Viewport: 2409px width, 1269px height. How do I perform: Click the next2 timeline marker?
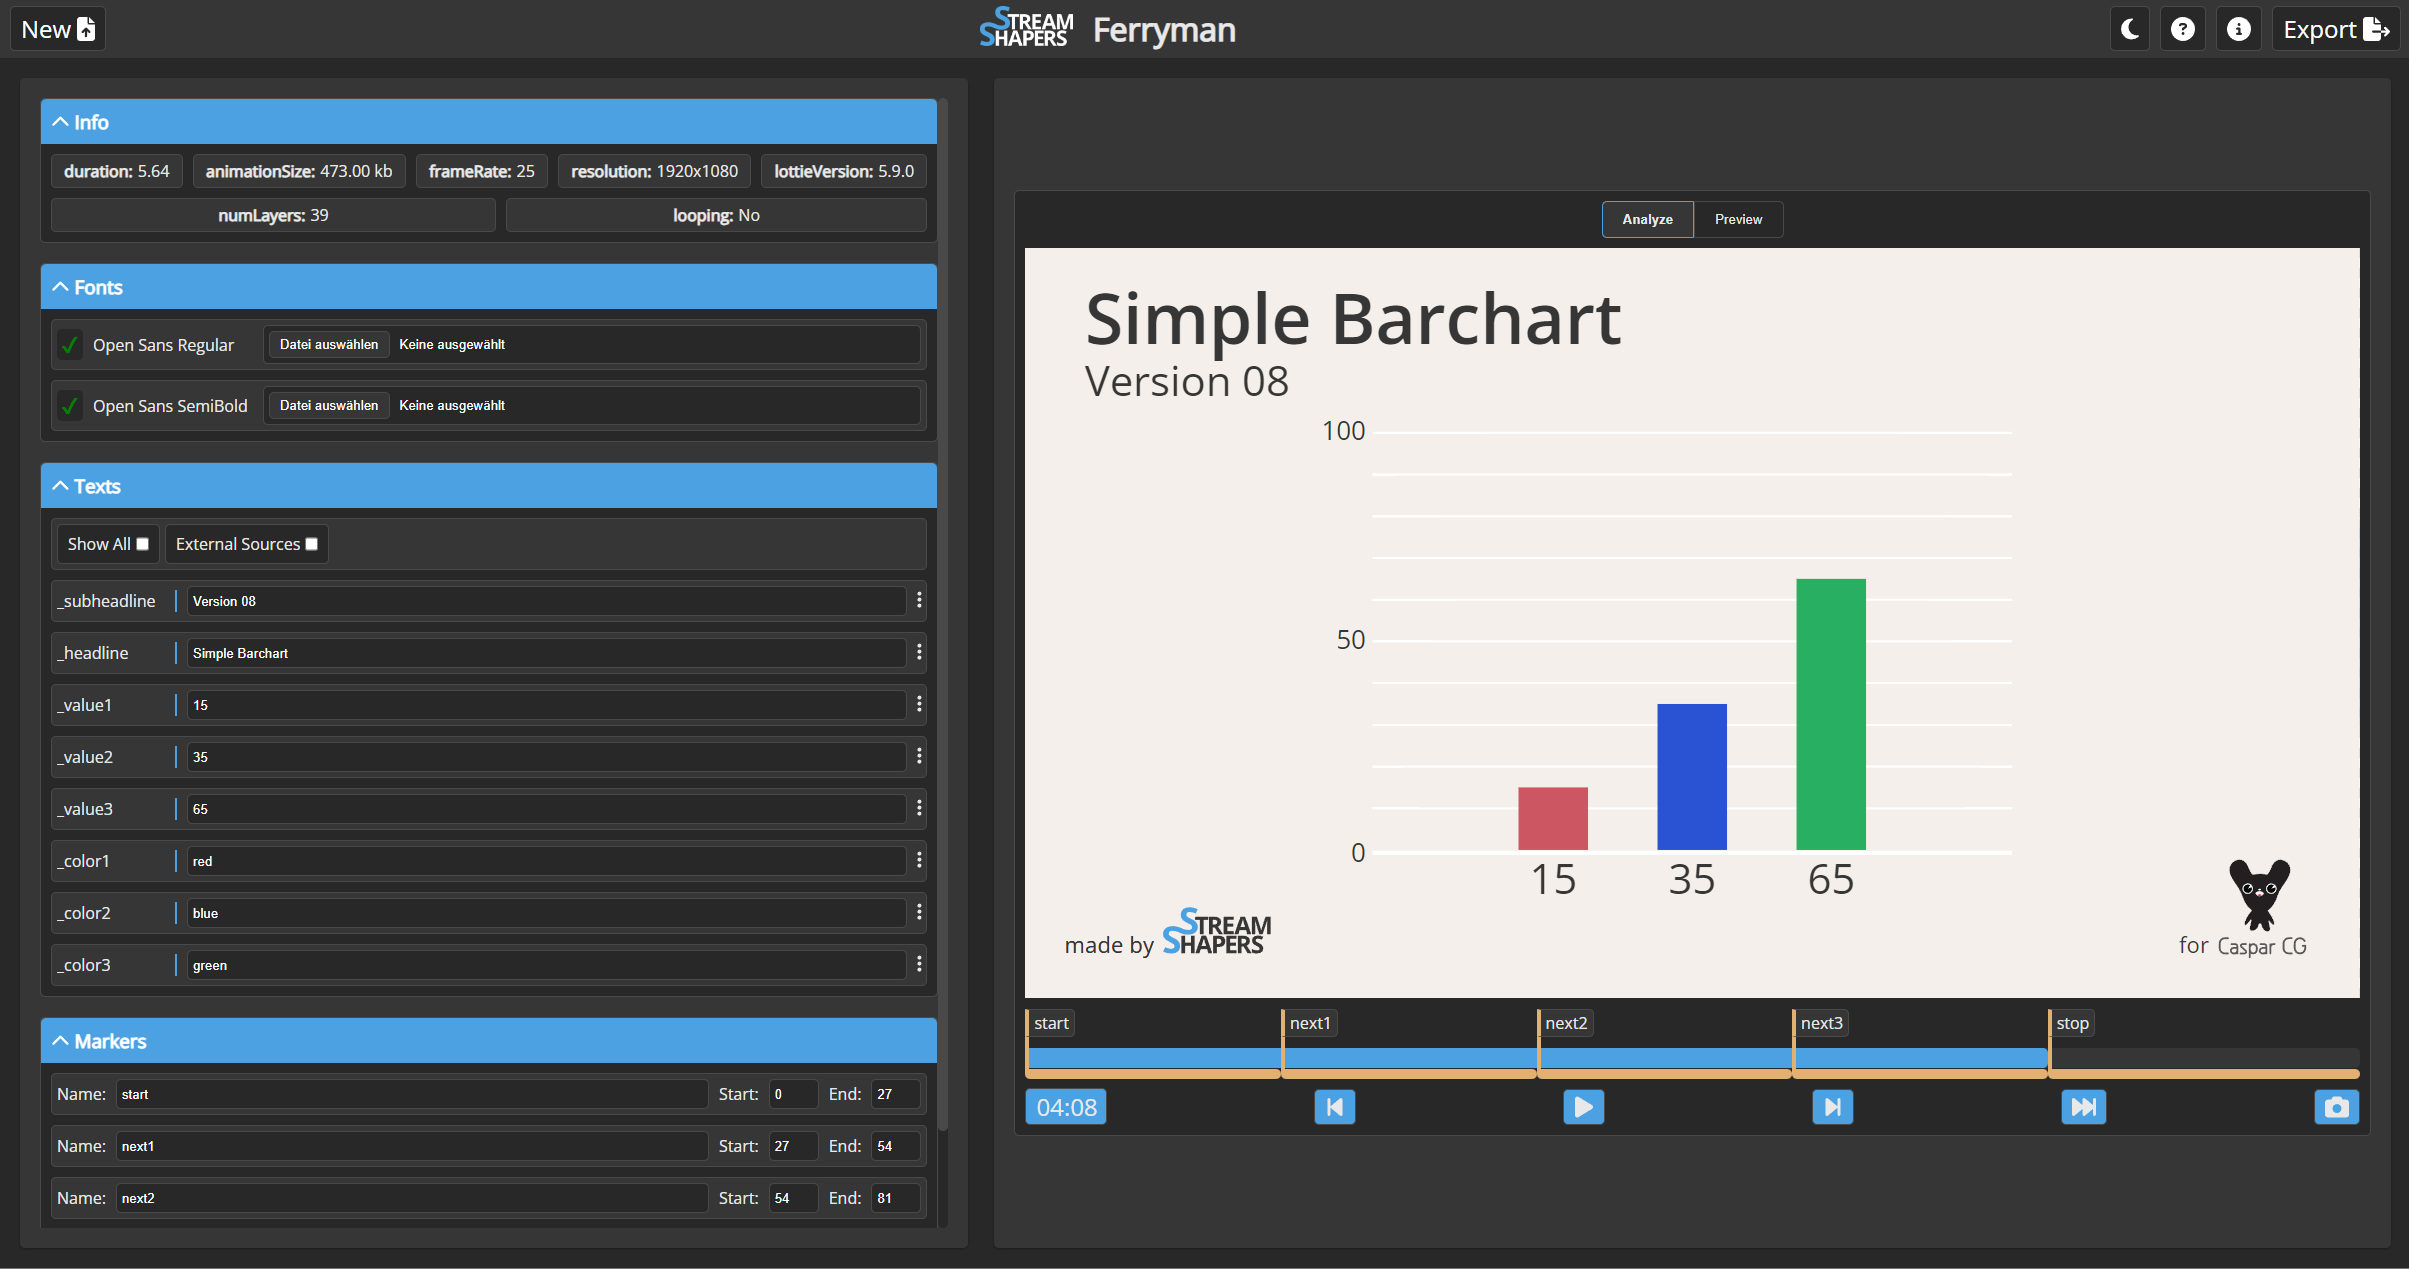tap(1566, 1023)
